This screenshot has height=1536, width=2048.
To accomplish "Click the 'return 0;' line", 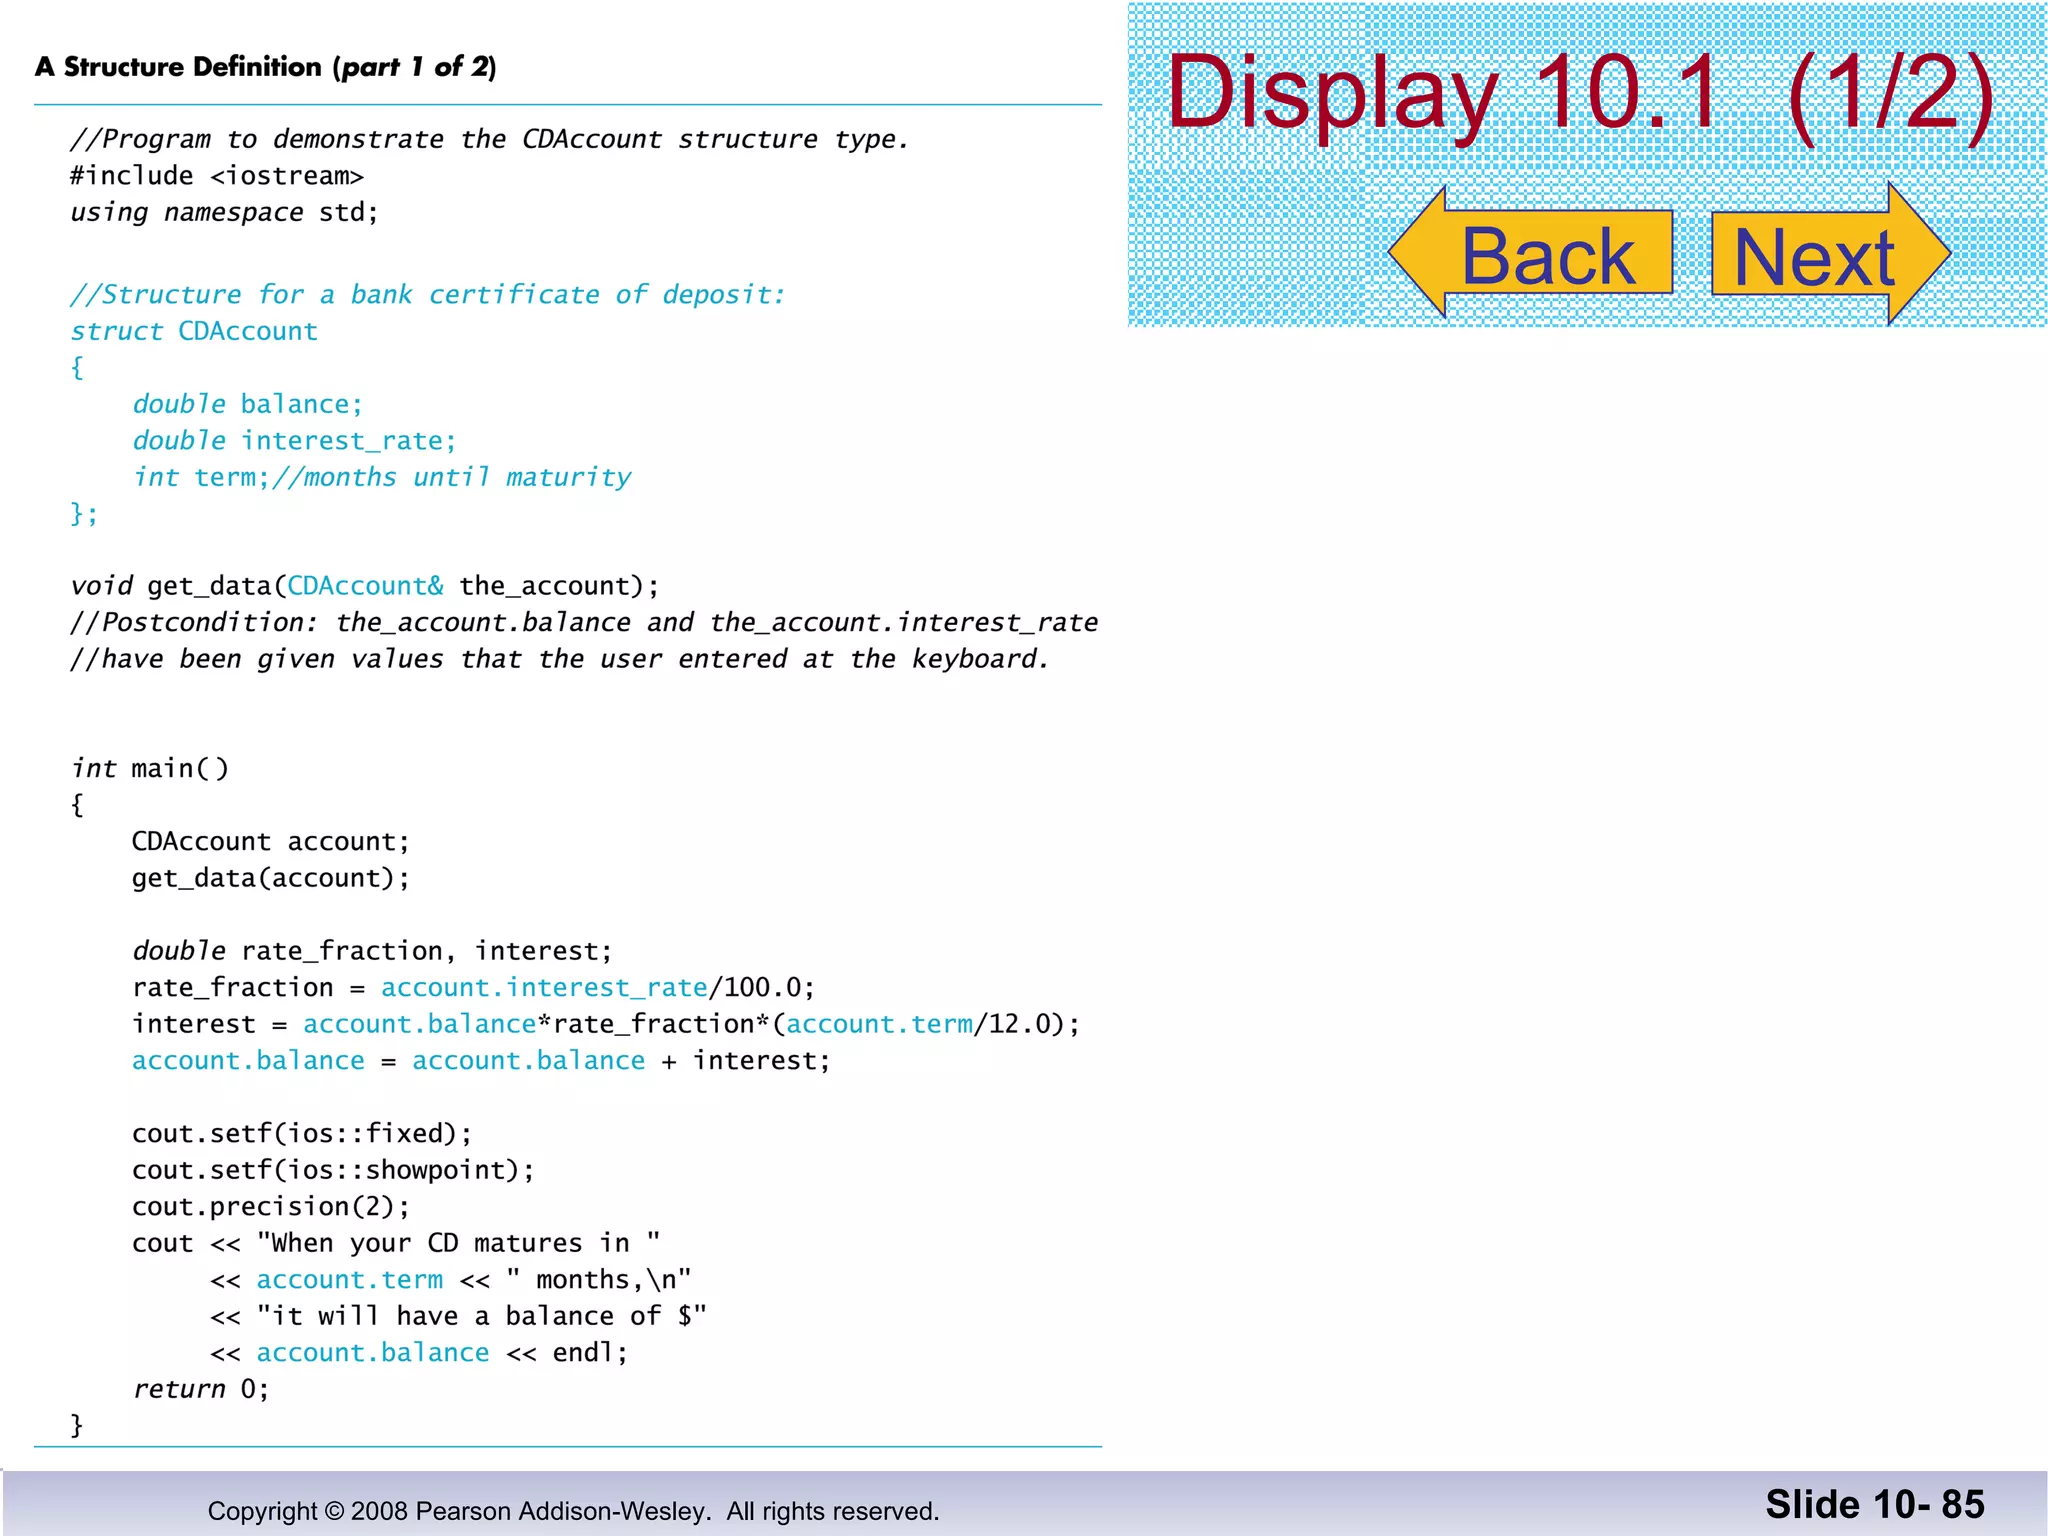I will pyautogui.click(x=201, y=1389).
